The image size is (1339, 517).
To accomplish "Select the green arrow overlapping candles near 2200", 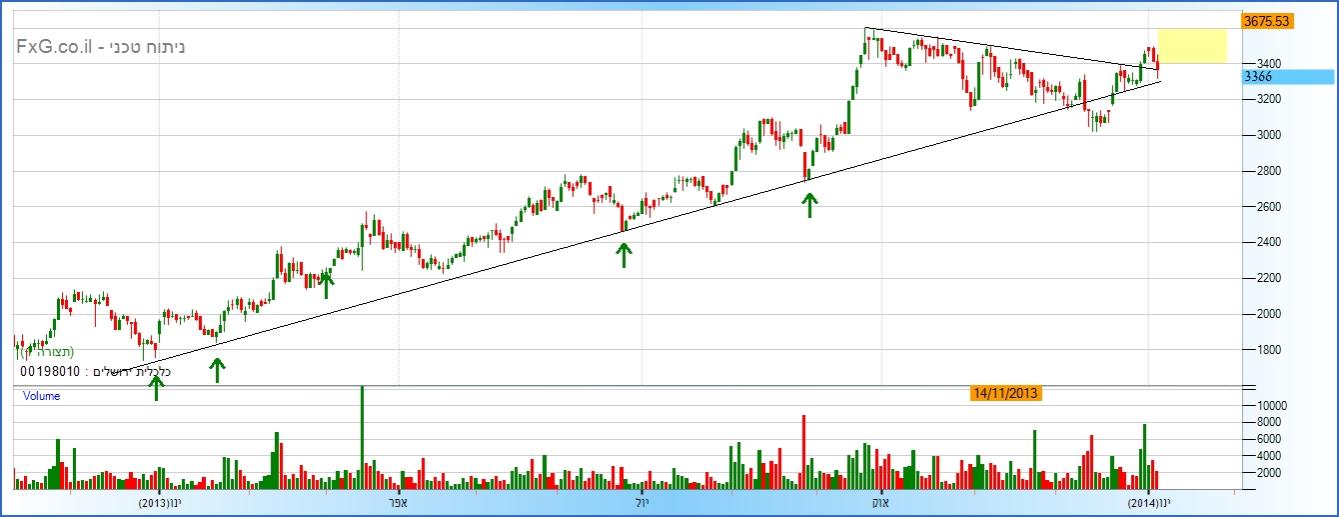I will [325, 283].
